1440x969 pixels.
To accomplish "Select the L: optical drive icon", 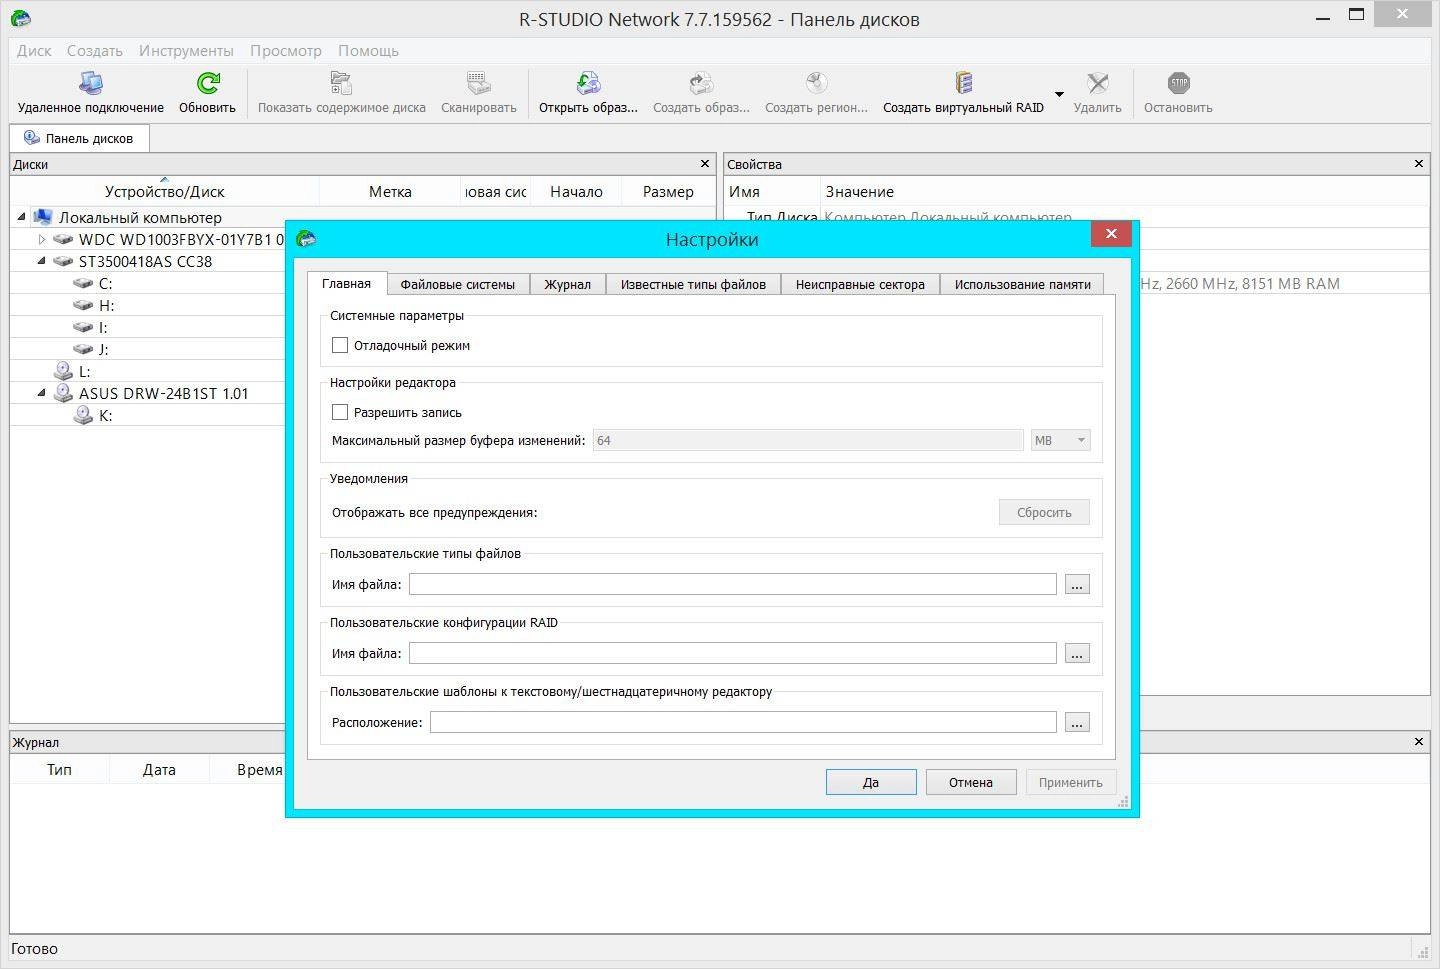I will click(63, 371).
